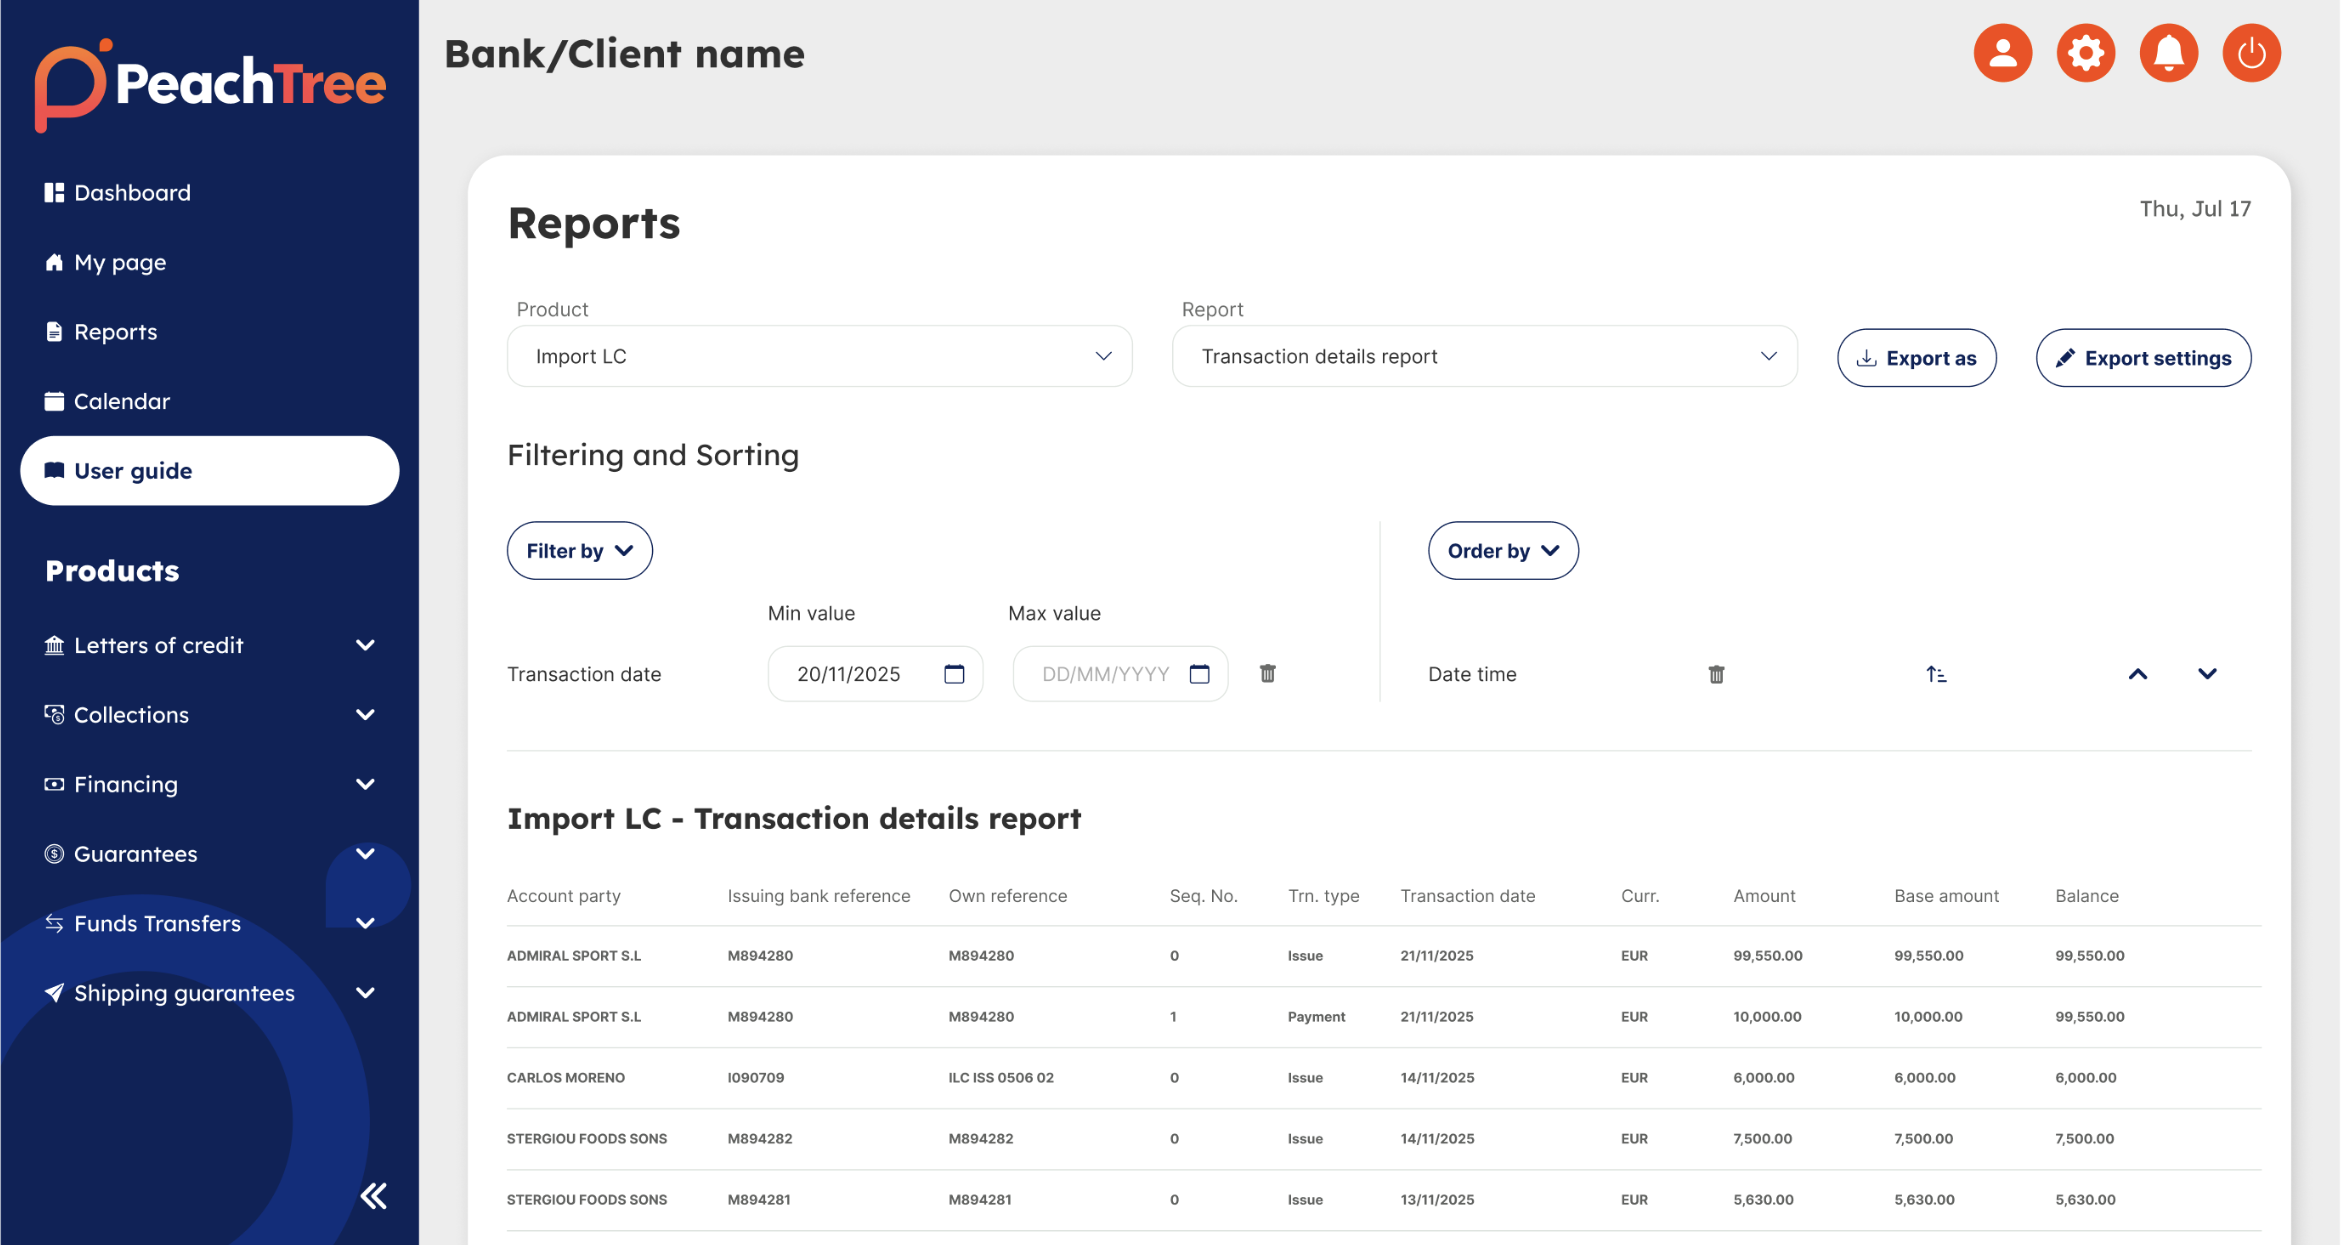2342x1245 pixels.
Task: Click the Amount column header
Action: 1764,895
